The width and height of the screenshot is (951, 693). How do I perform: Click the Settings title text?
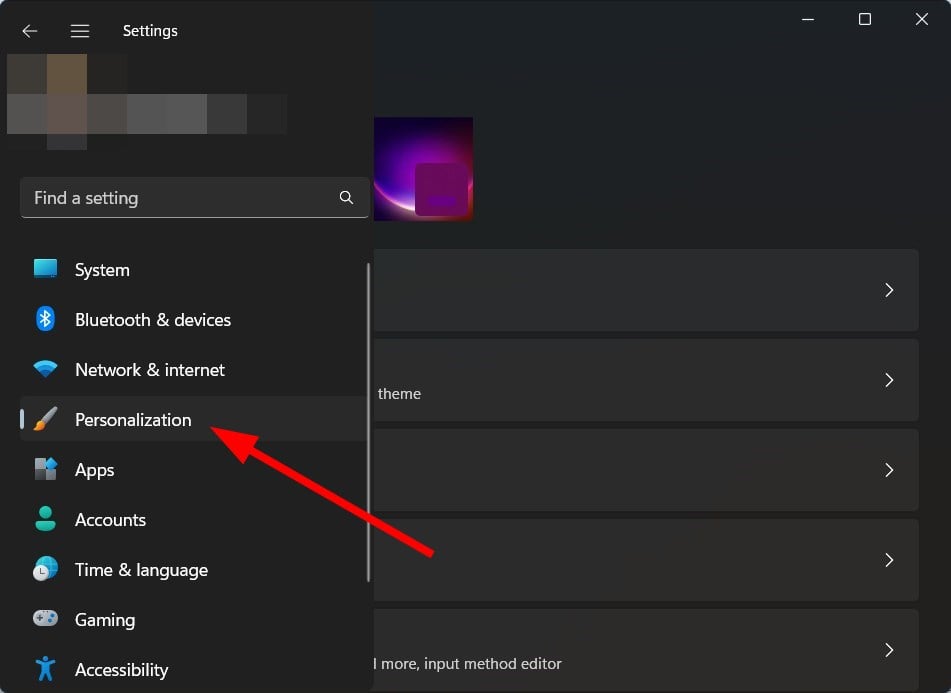pyautogui.click(x=150, y=31)
